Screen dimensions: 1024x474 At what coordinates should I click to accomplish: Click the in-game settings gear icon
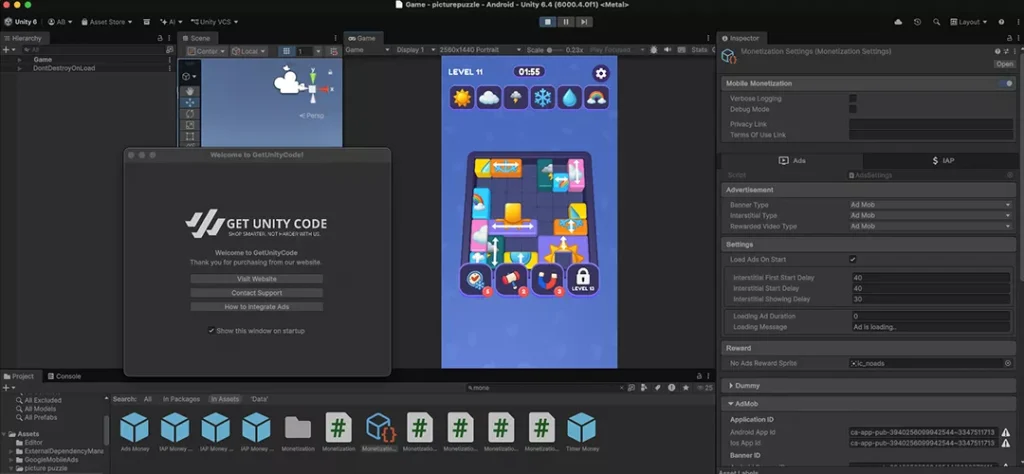[x=601, y=73]
